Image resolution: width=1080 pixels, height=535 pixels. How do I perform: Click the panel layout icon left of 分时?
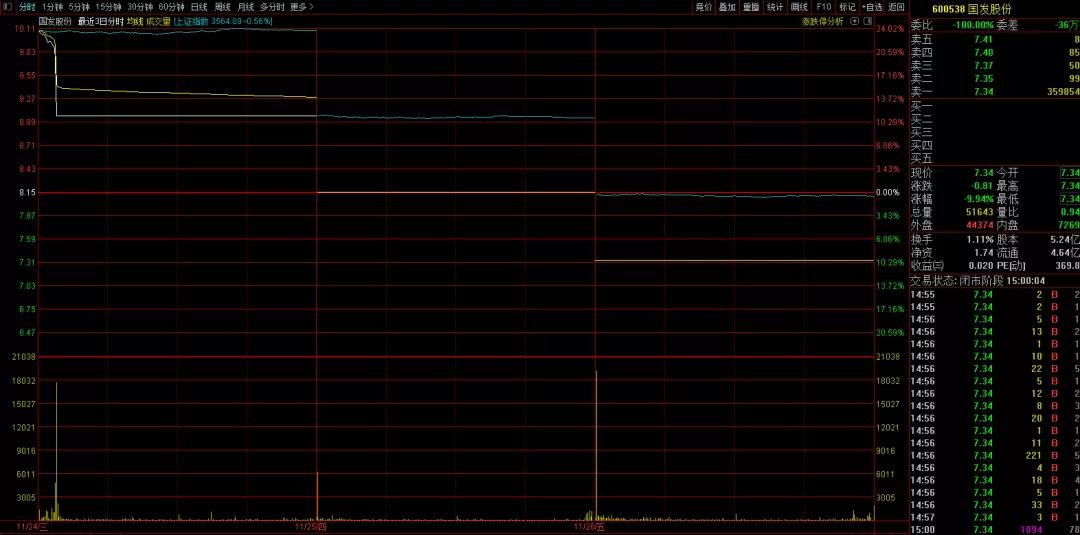click(8, 7)
